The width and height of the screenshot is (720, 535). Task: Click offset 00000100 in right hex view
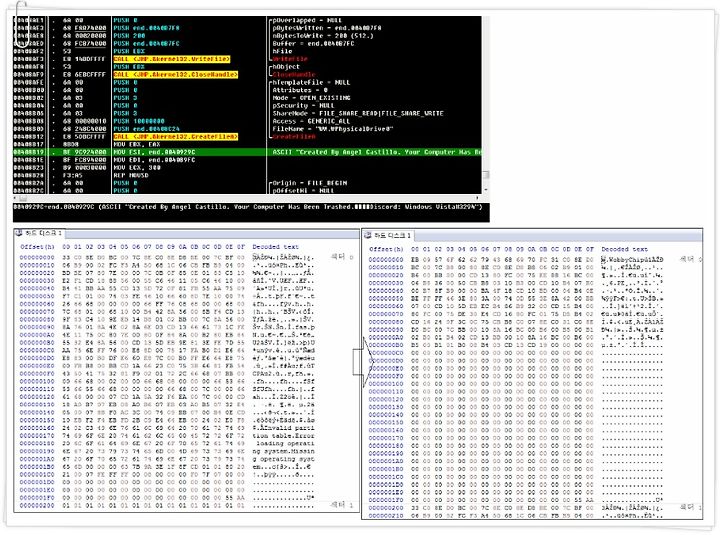coord(386,384)
